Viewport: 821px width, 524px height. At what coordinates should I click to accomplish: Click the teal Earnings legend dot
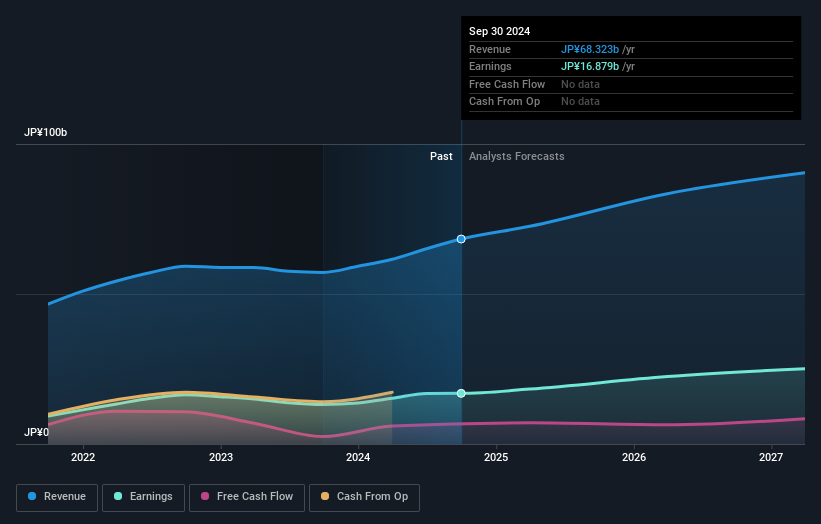tap(118, 496)
